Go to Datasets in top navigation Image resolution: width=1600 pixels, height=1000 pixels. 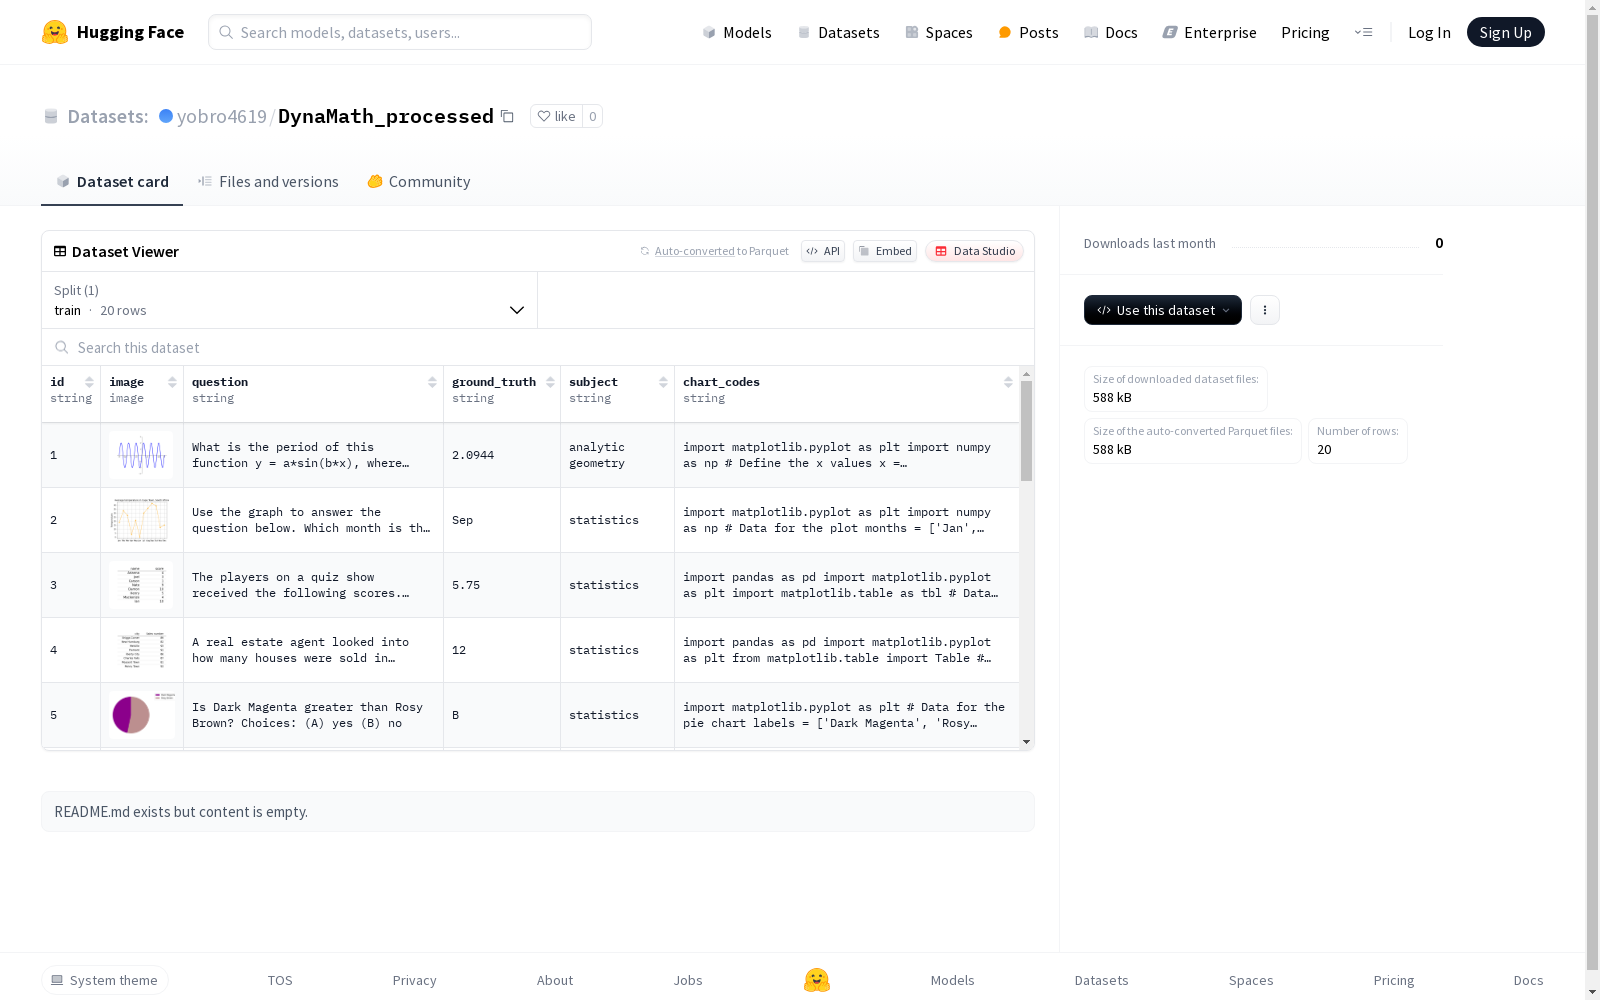838,32
